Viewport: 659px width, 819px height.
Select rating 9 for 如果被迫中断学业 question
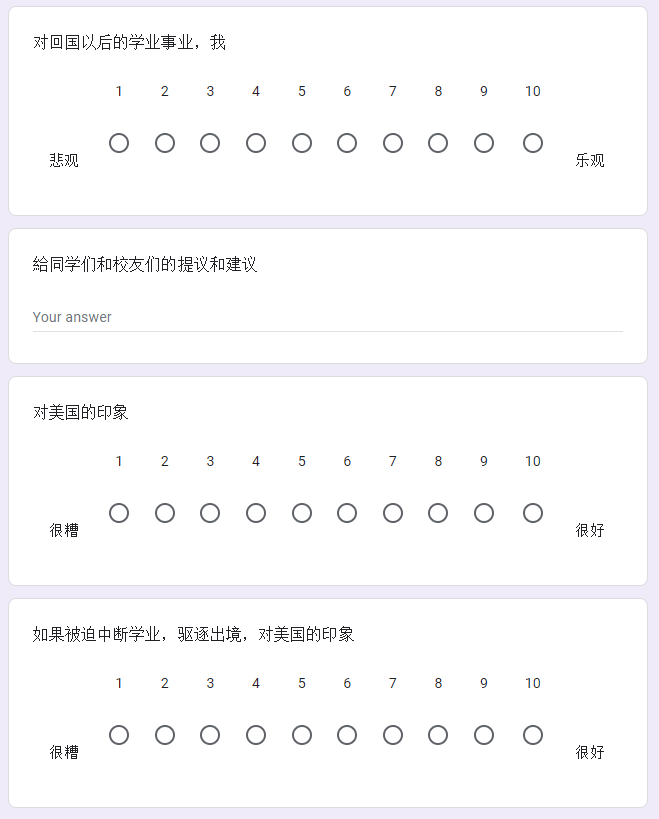pos(484,735)
